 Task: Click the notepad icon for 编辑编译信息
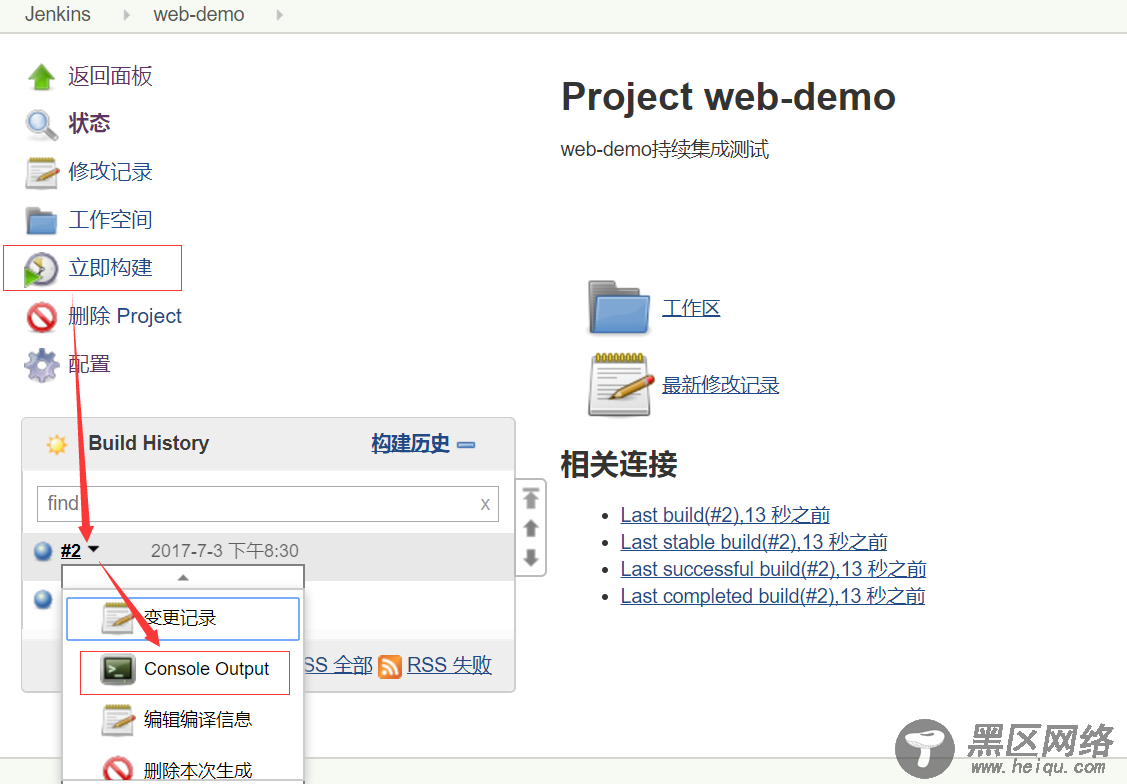point(119,720)
